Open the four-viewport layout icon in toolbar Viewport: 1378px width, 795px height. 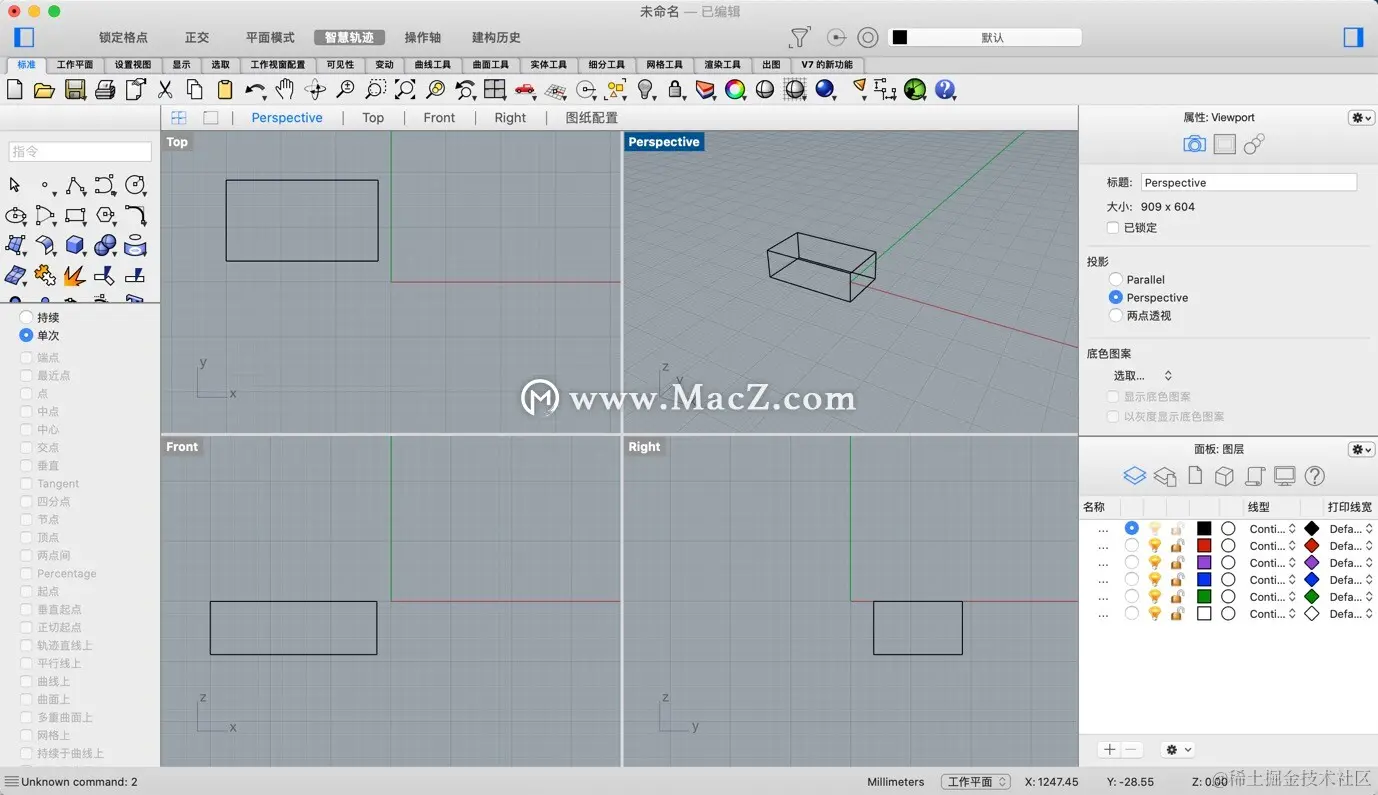click(x=495, y=90)
